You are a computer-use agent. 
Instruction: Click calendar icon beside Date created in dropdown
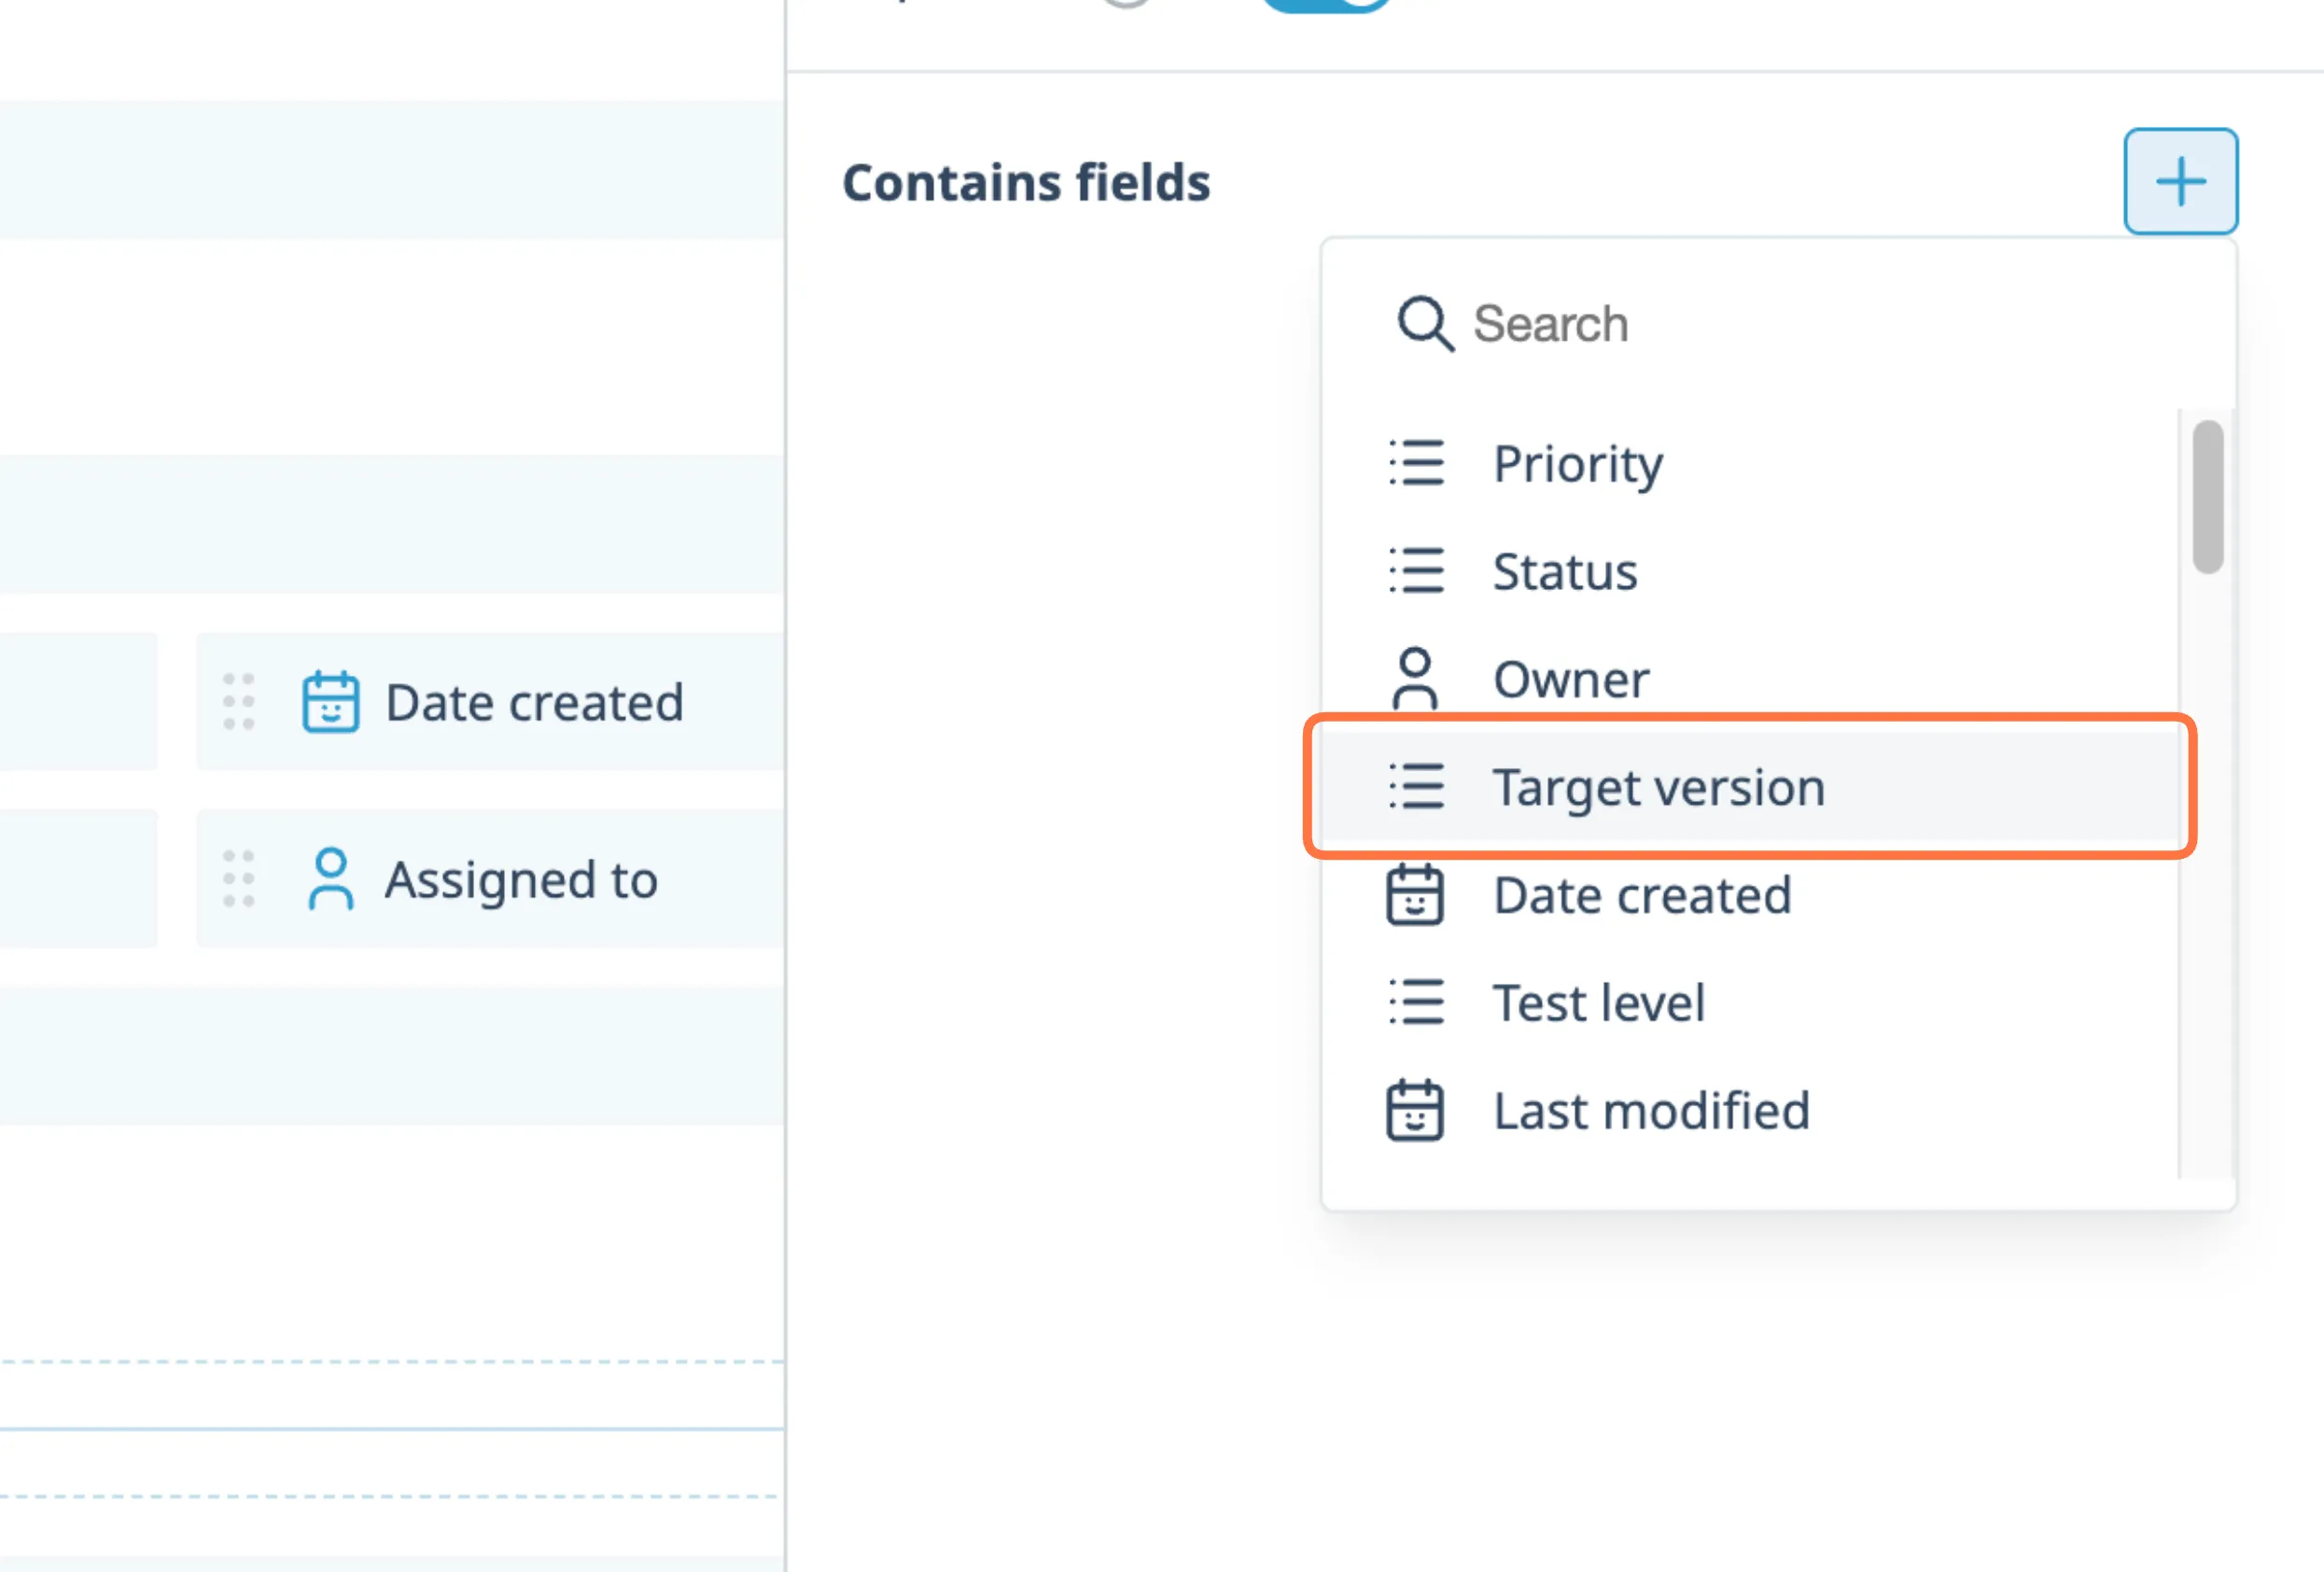(1414, 894)
